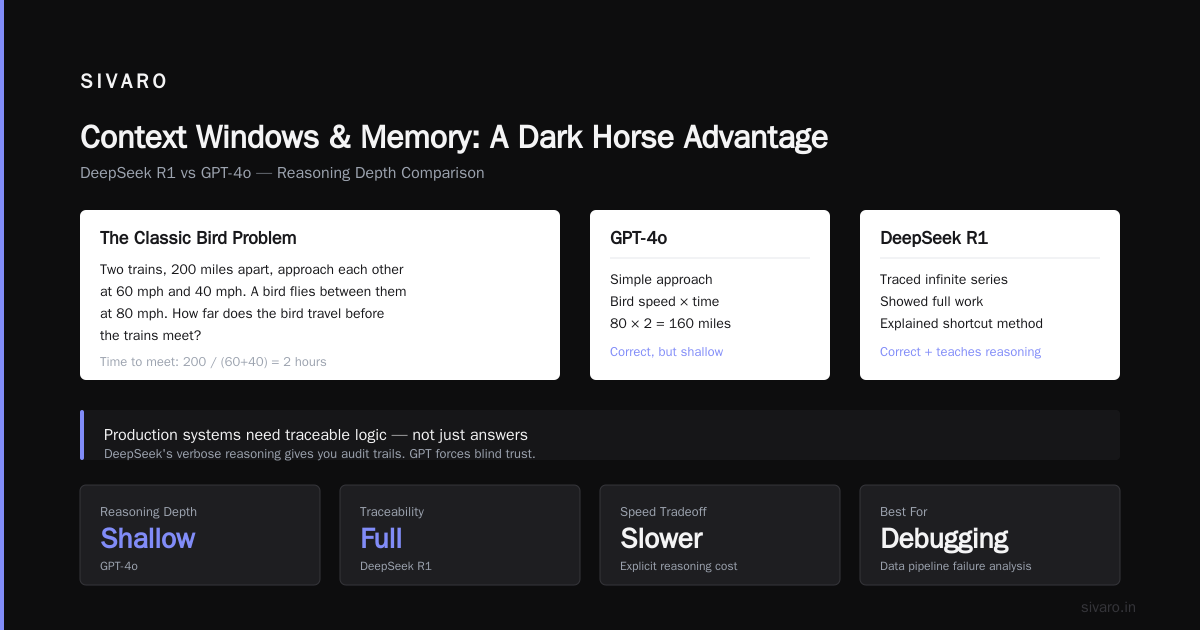Click the SIVARO brand name at top
The image size is (1200, 630).
(124, 82)
